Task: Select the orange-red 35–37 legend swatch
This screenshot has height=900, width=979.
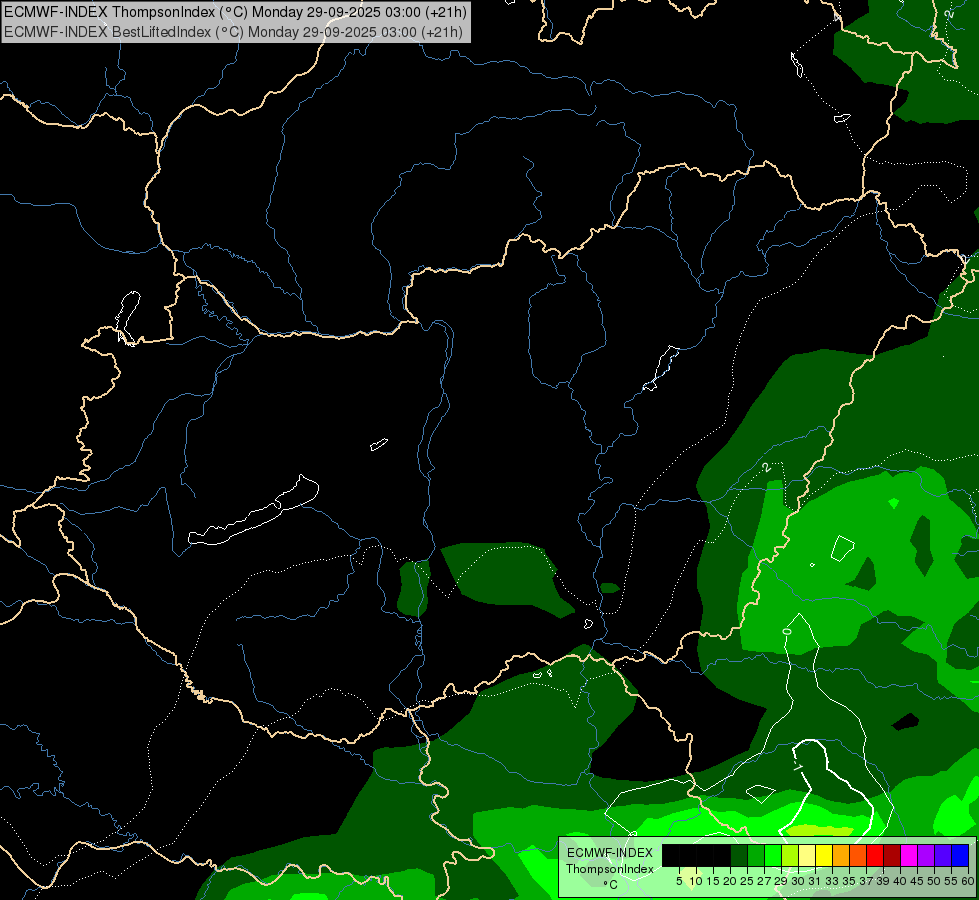Action: (858, 855)
